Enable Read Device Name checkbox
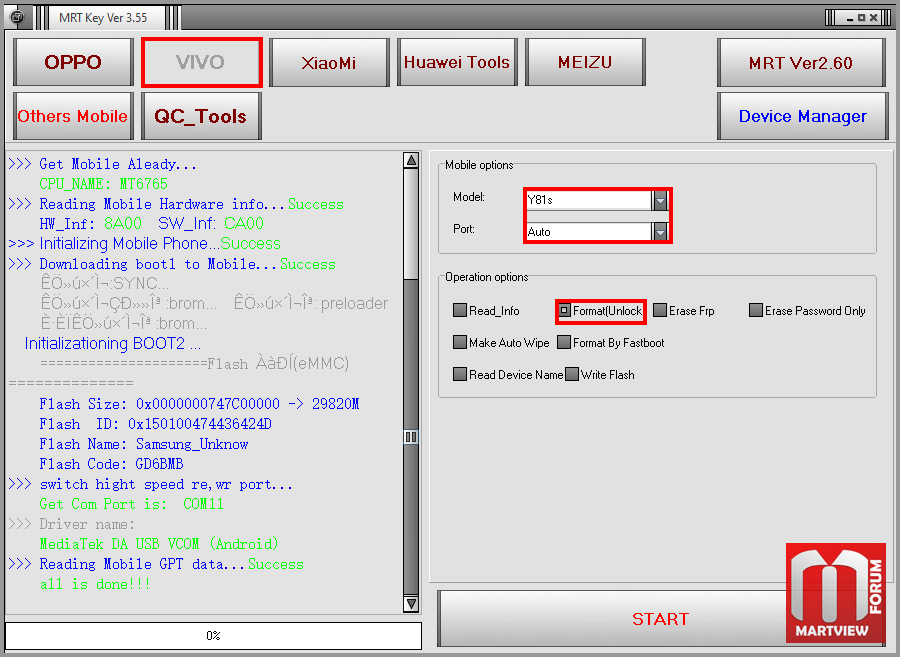The width and height of the screenshot is (900, 657). coord(459,375)
